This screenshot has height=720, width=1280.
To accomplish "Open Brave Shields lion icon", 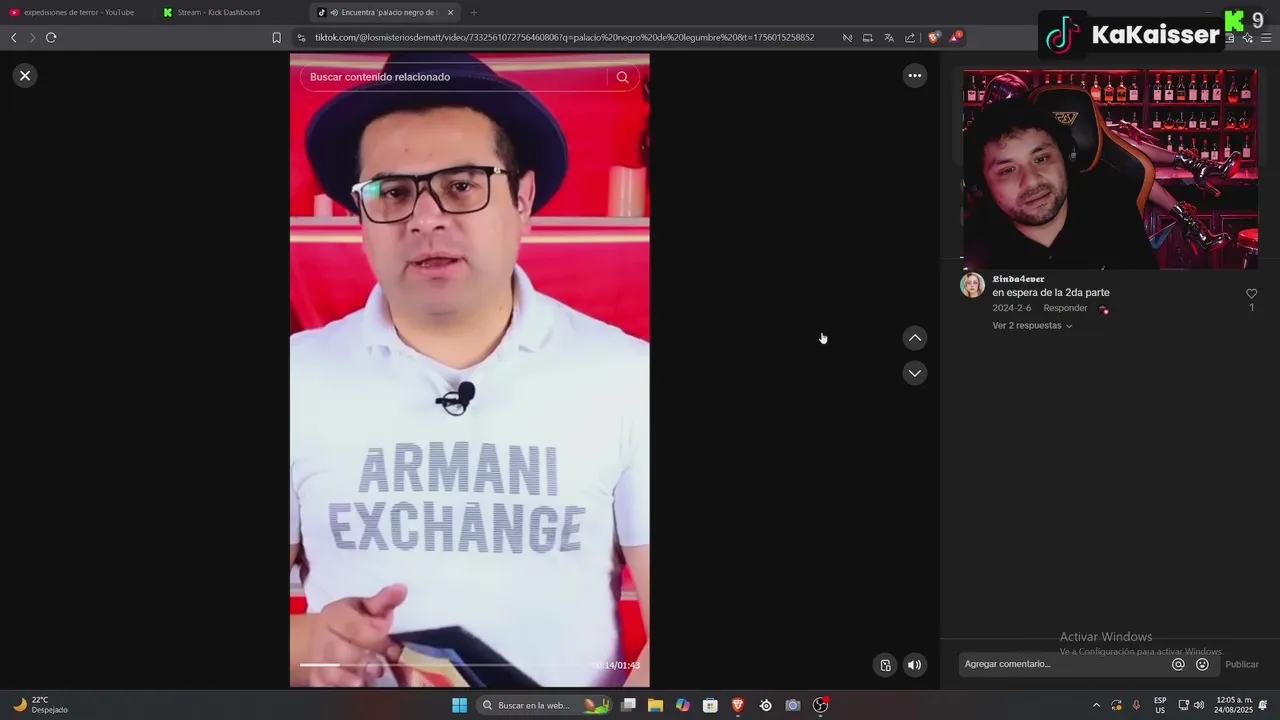I will click(934, 37).
